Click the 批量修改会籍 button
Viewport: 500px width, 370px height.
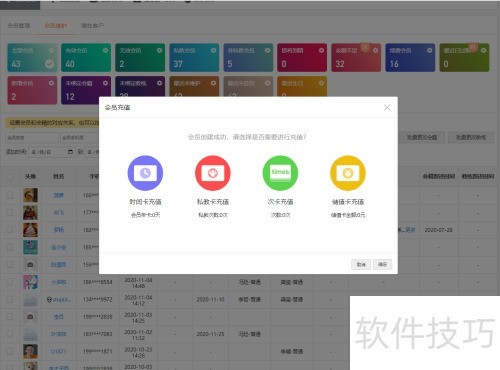pos(422,137)
